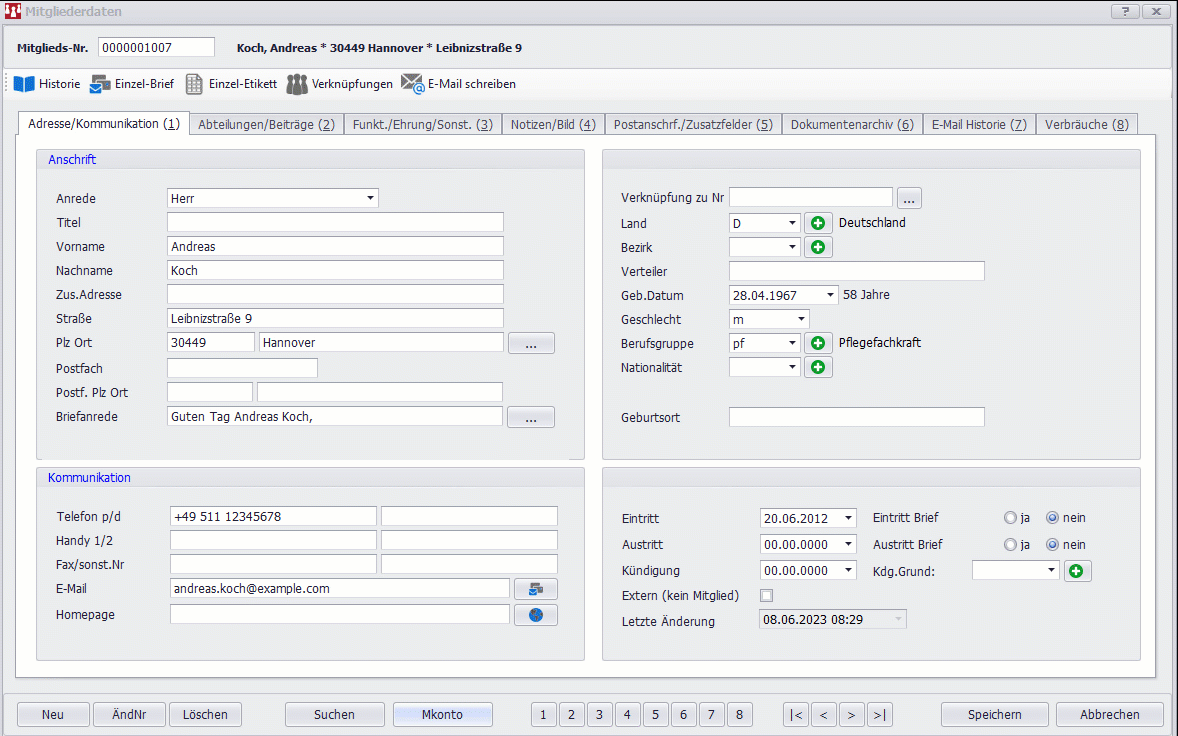Open the Historie book icon
The width and height of the screenshot is (1178, 736).
tap(24, 84)
